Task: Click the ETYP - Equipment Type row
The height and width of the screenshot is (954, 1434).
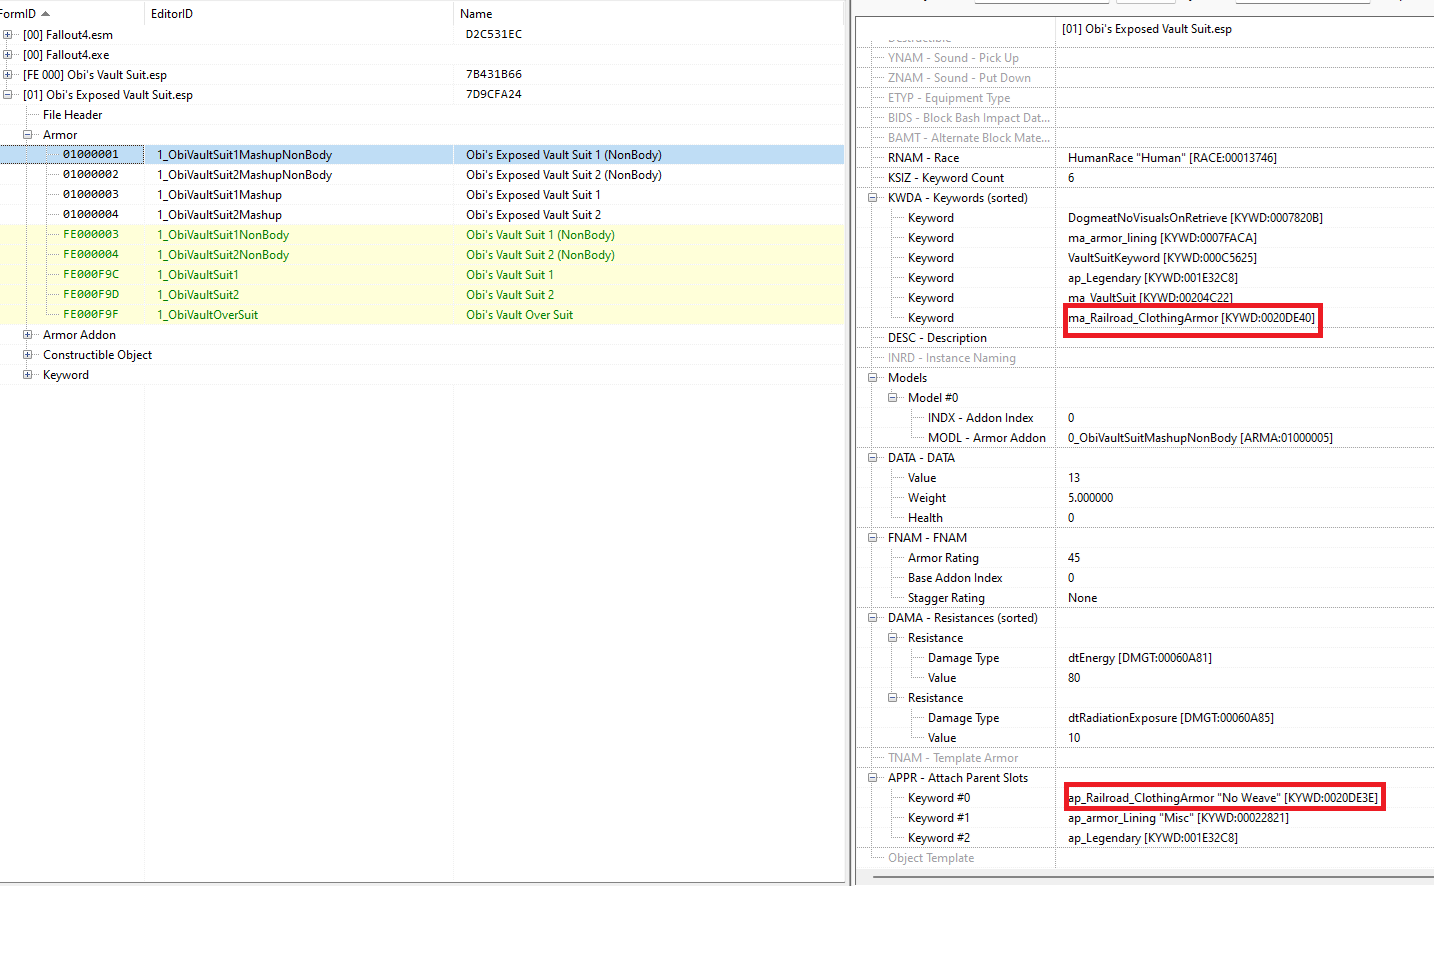Action: coord(1145,98)
